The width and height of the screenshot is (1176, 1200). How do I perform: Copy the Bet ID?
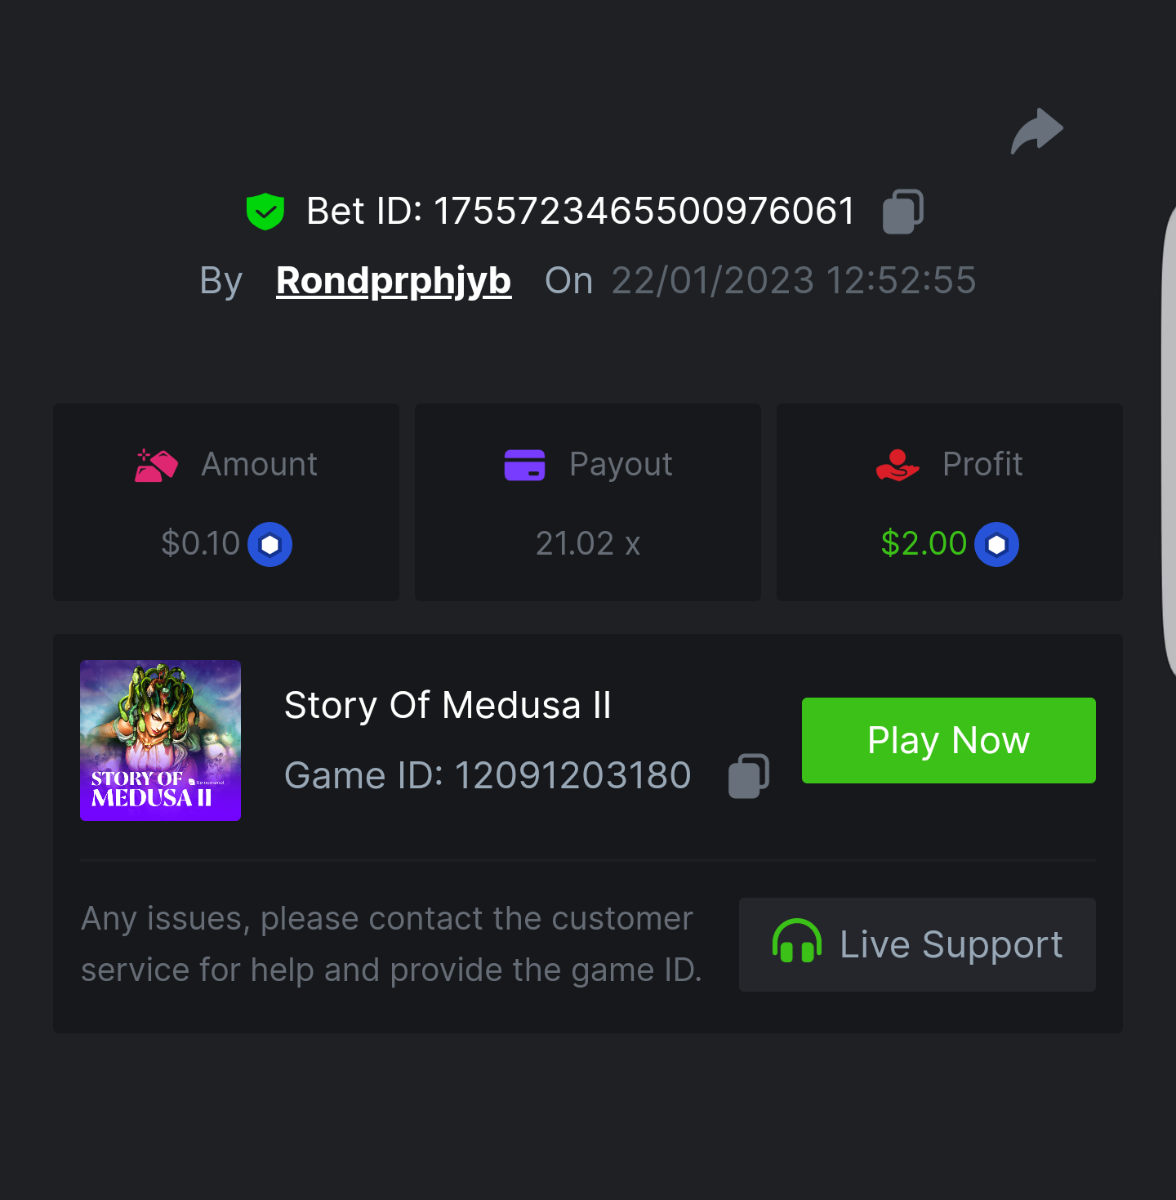tap(902, 212)
